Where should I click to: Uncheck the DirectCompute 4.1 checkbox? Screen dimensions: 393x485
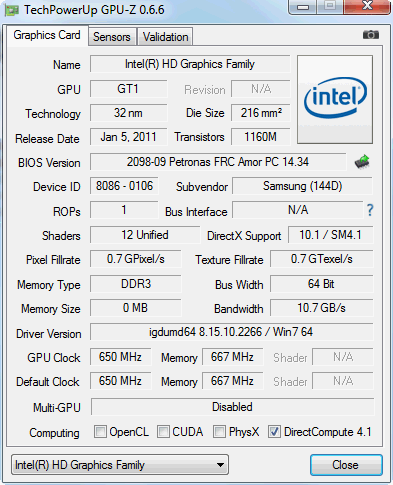coord(274,431)
